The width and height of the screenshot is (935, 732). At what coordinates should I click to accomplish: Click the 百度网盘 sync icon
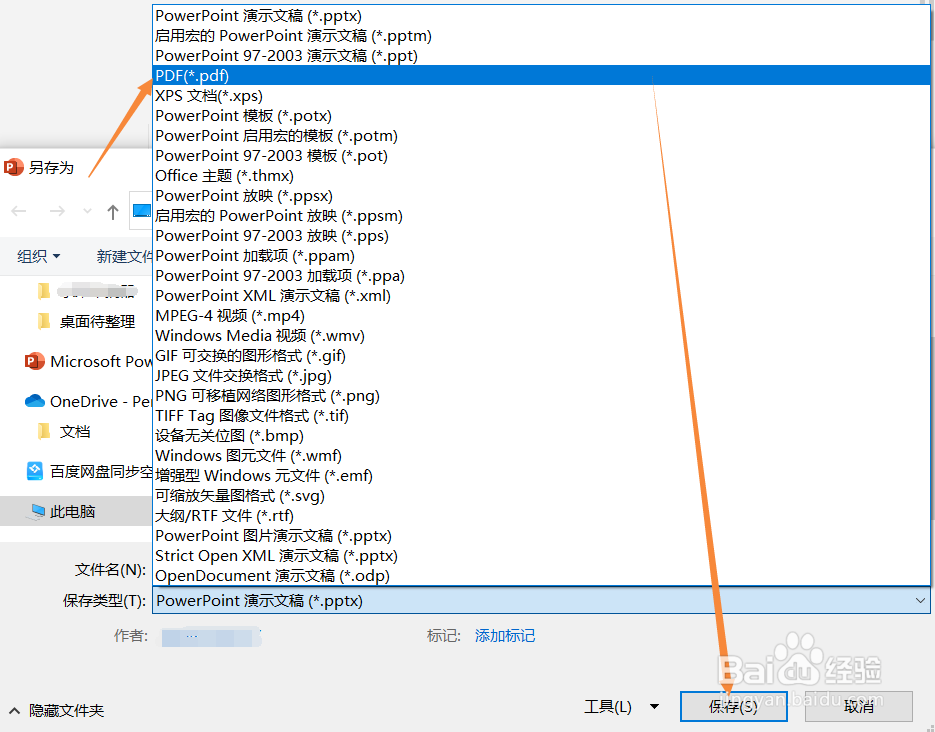tap(35, 471)
